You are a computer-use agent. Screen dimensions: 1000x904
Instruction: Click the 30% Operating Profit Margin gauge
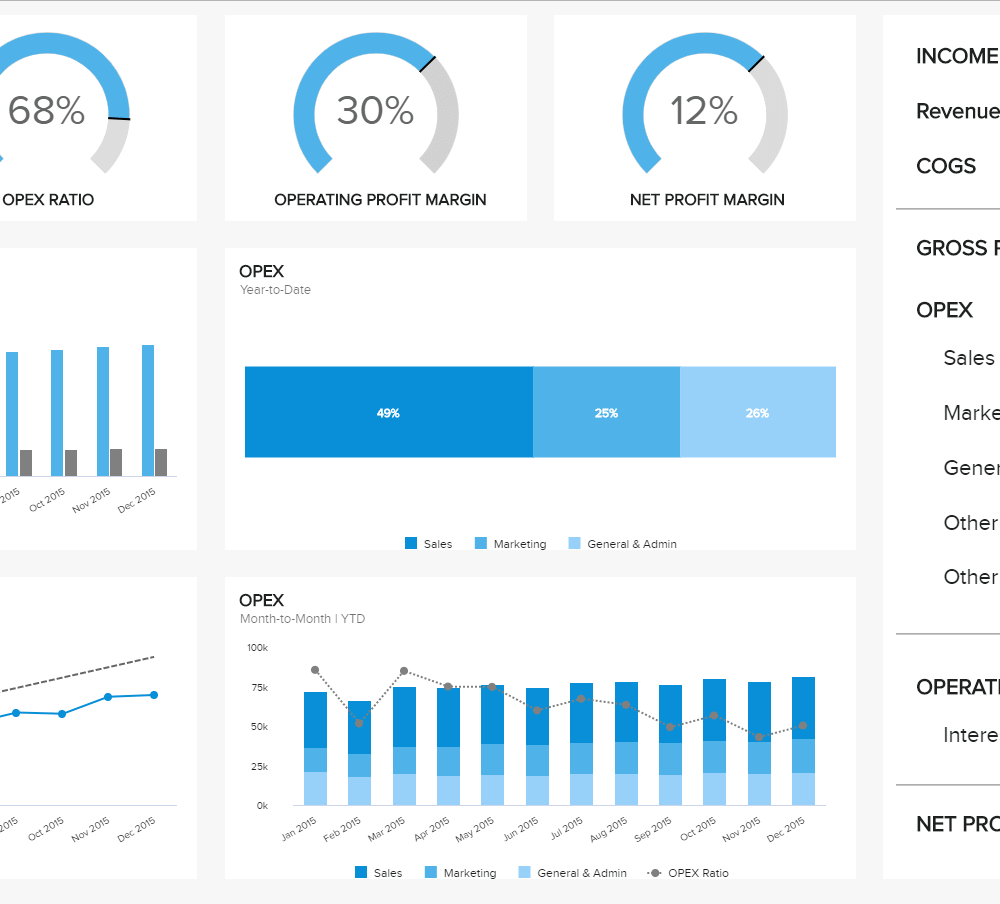point(375,111)
